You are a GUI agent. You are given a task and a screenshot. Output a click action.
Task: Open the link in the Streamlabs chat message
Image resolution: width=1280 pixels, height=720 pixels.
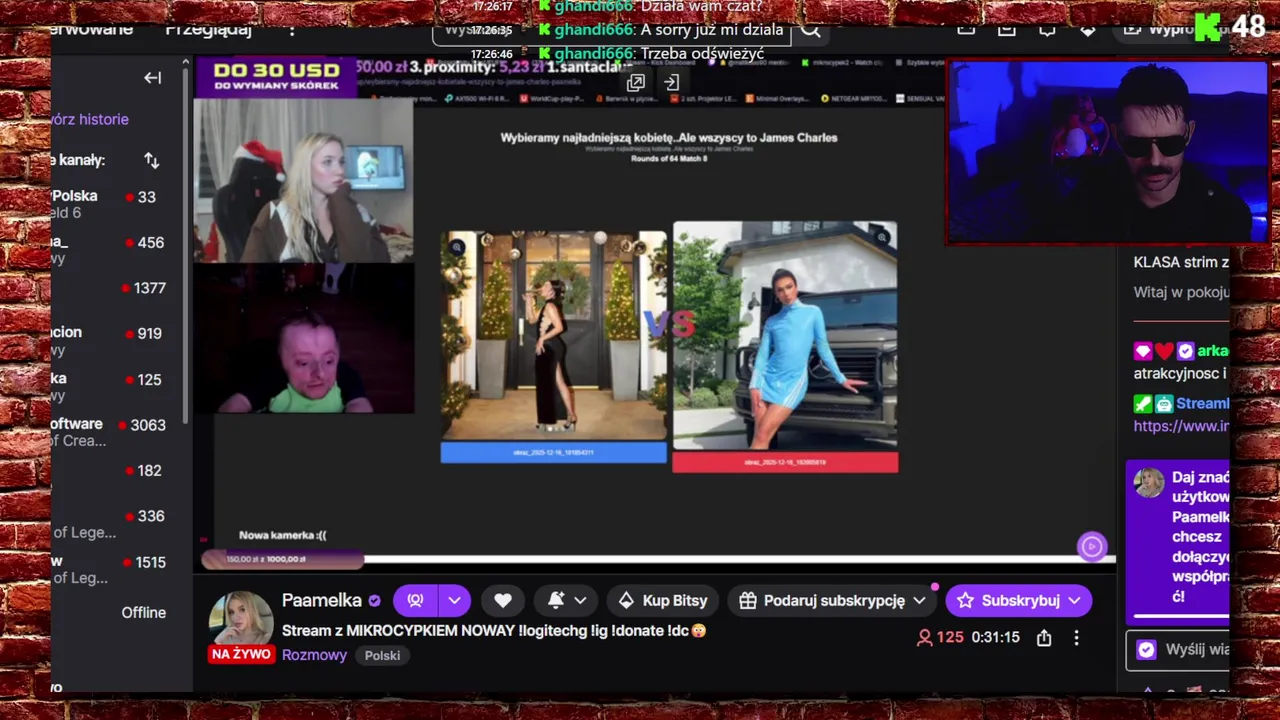click(x=1181, y=426)
